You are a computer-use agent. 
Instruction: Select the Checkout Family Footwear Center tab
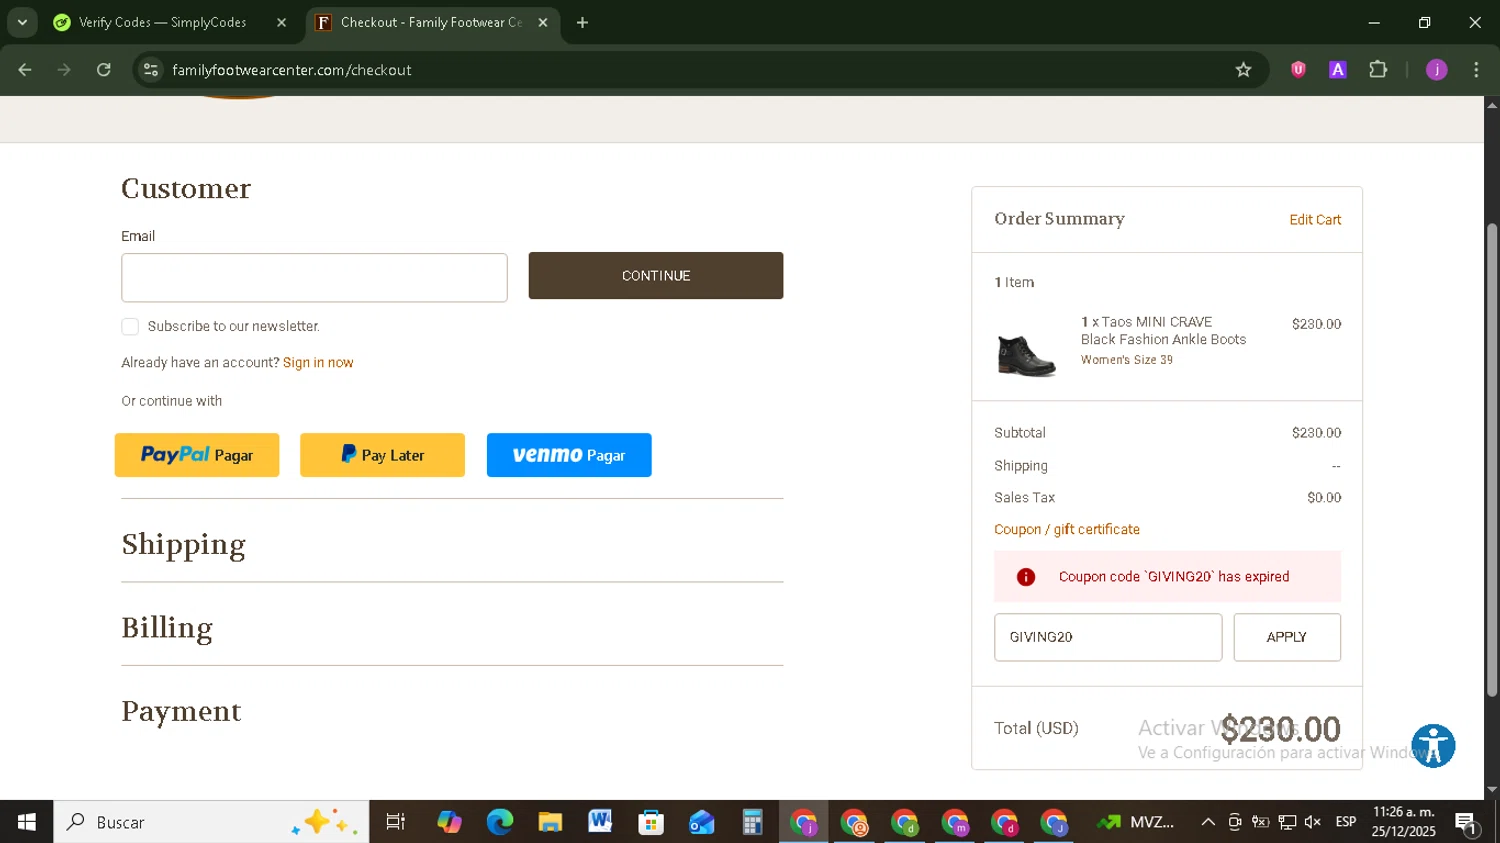point(431,22)
